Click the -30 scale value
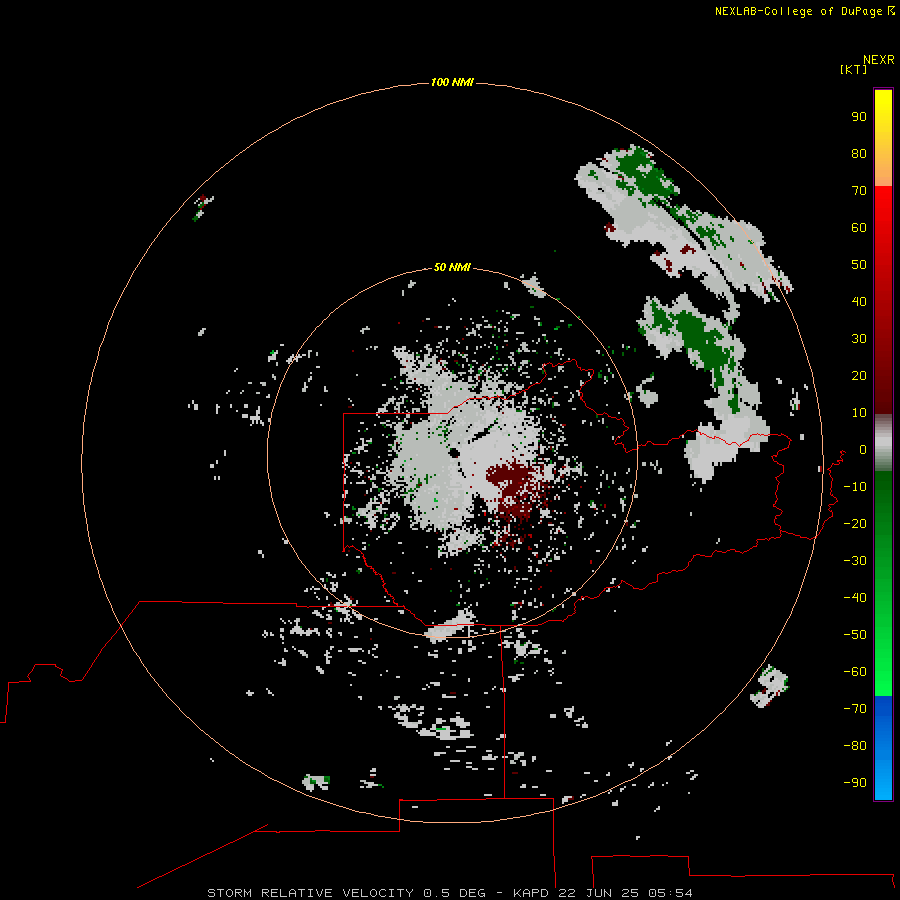 [855, 561]
